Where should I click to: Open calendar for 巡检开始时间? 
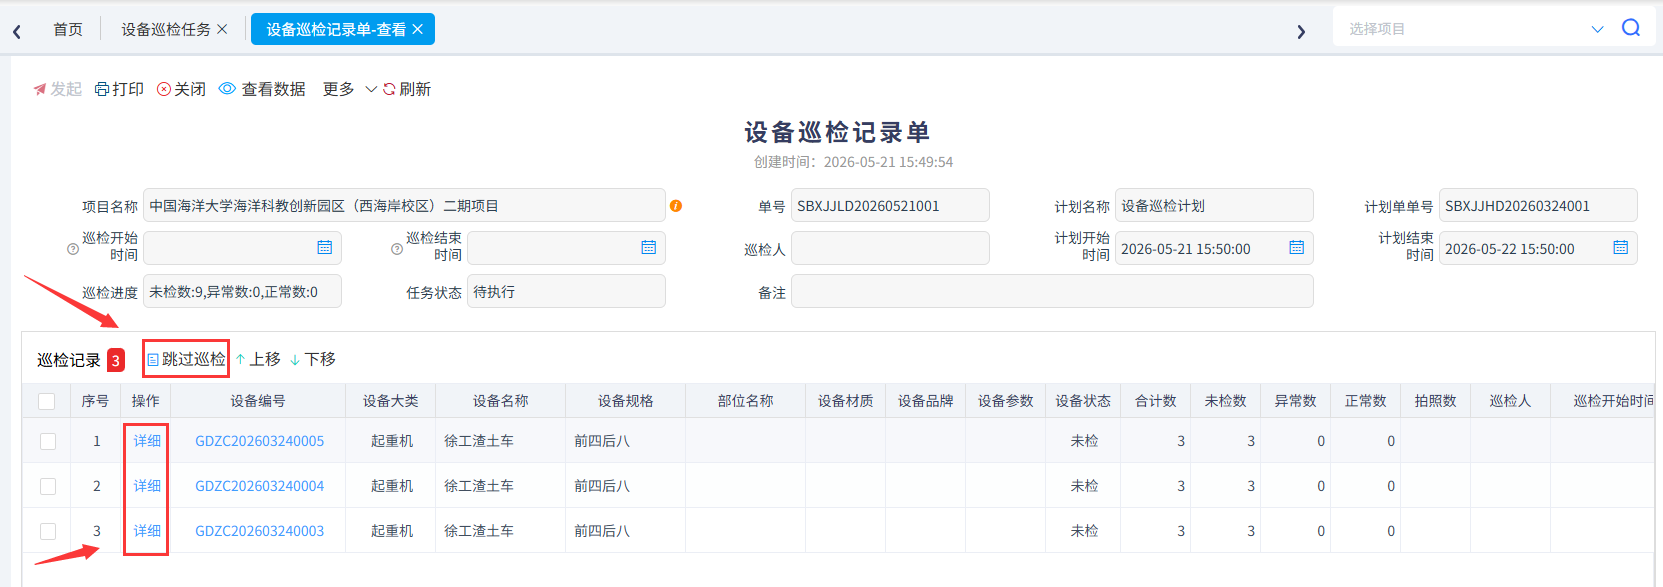[x=325, y=247]
